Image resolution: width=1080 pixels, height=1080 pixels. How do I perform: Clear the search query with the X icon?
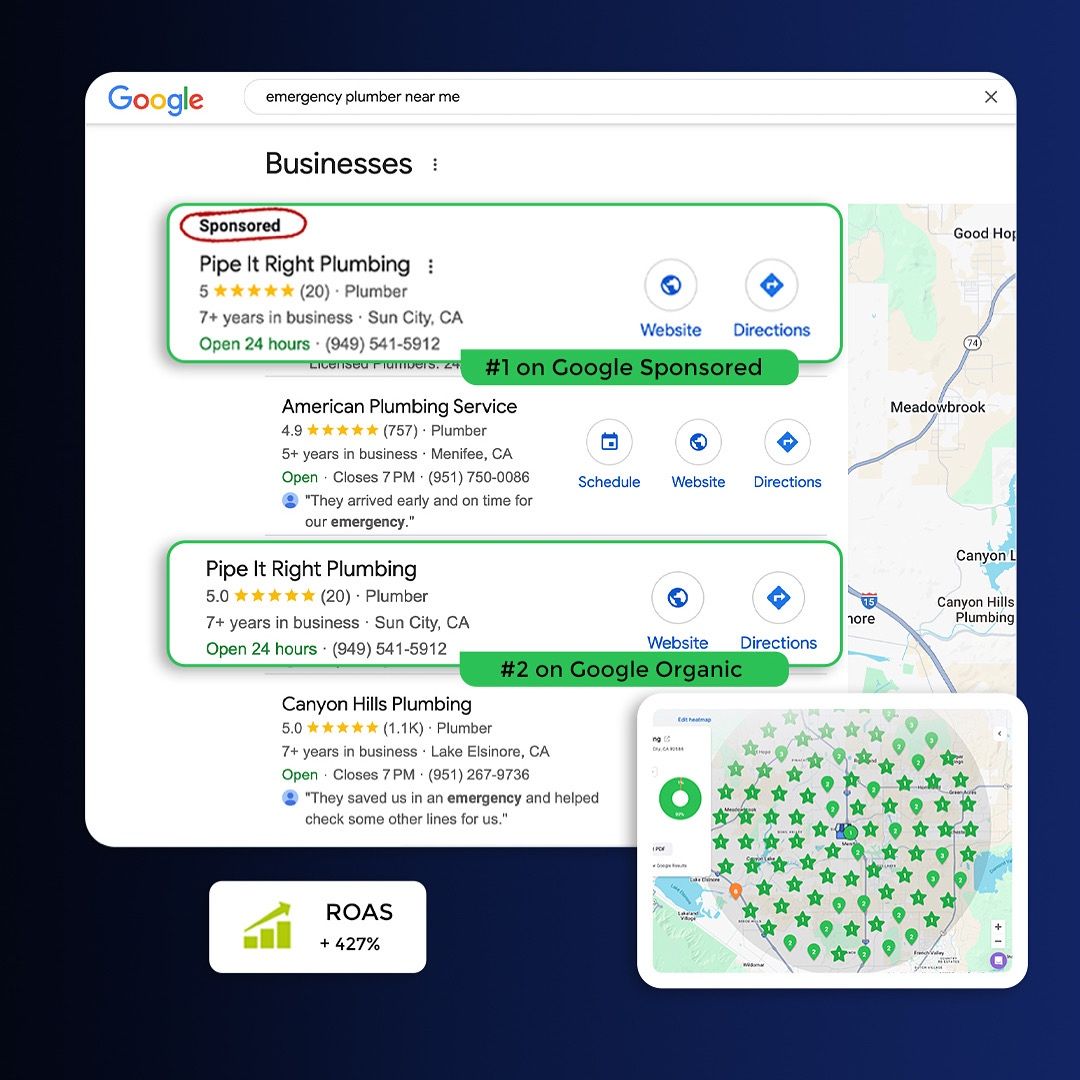990,97
